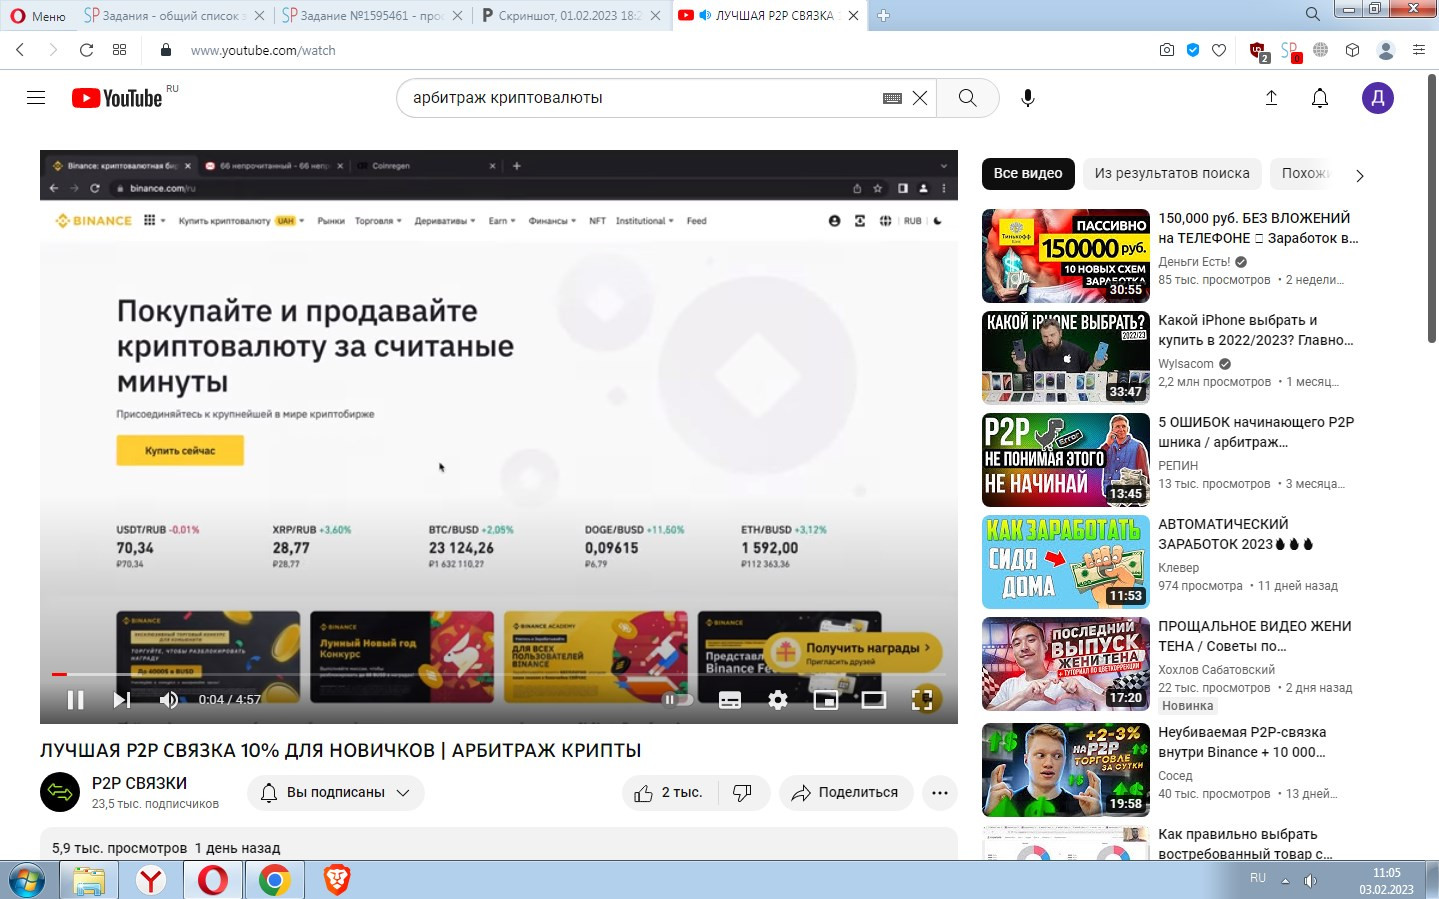This screenshot has height=899, width=1439.
Task: Open the Opera tab search magnifier
Action: tap(1313, 14)
